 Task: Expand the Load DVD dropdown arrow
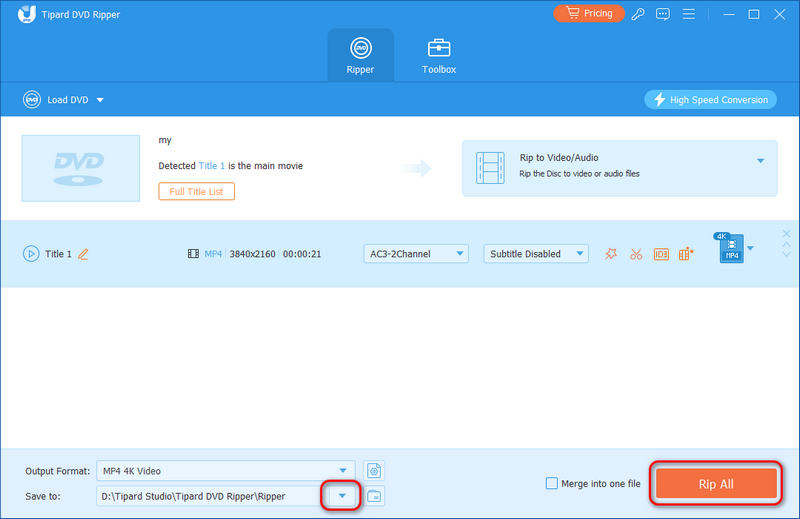[x=100, y=100]
